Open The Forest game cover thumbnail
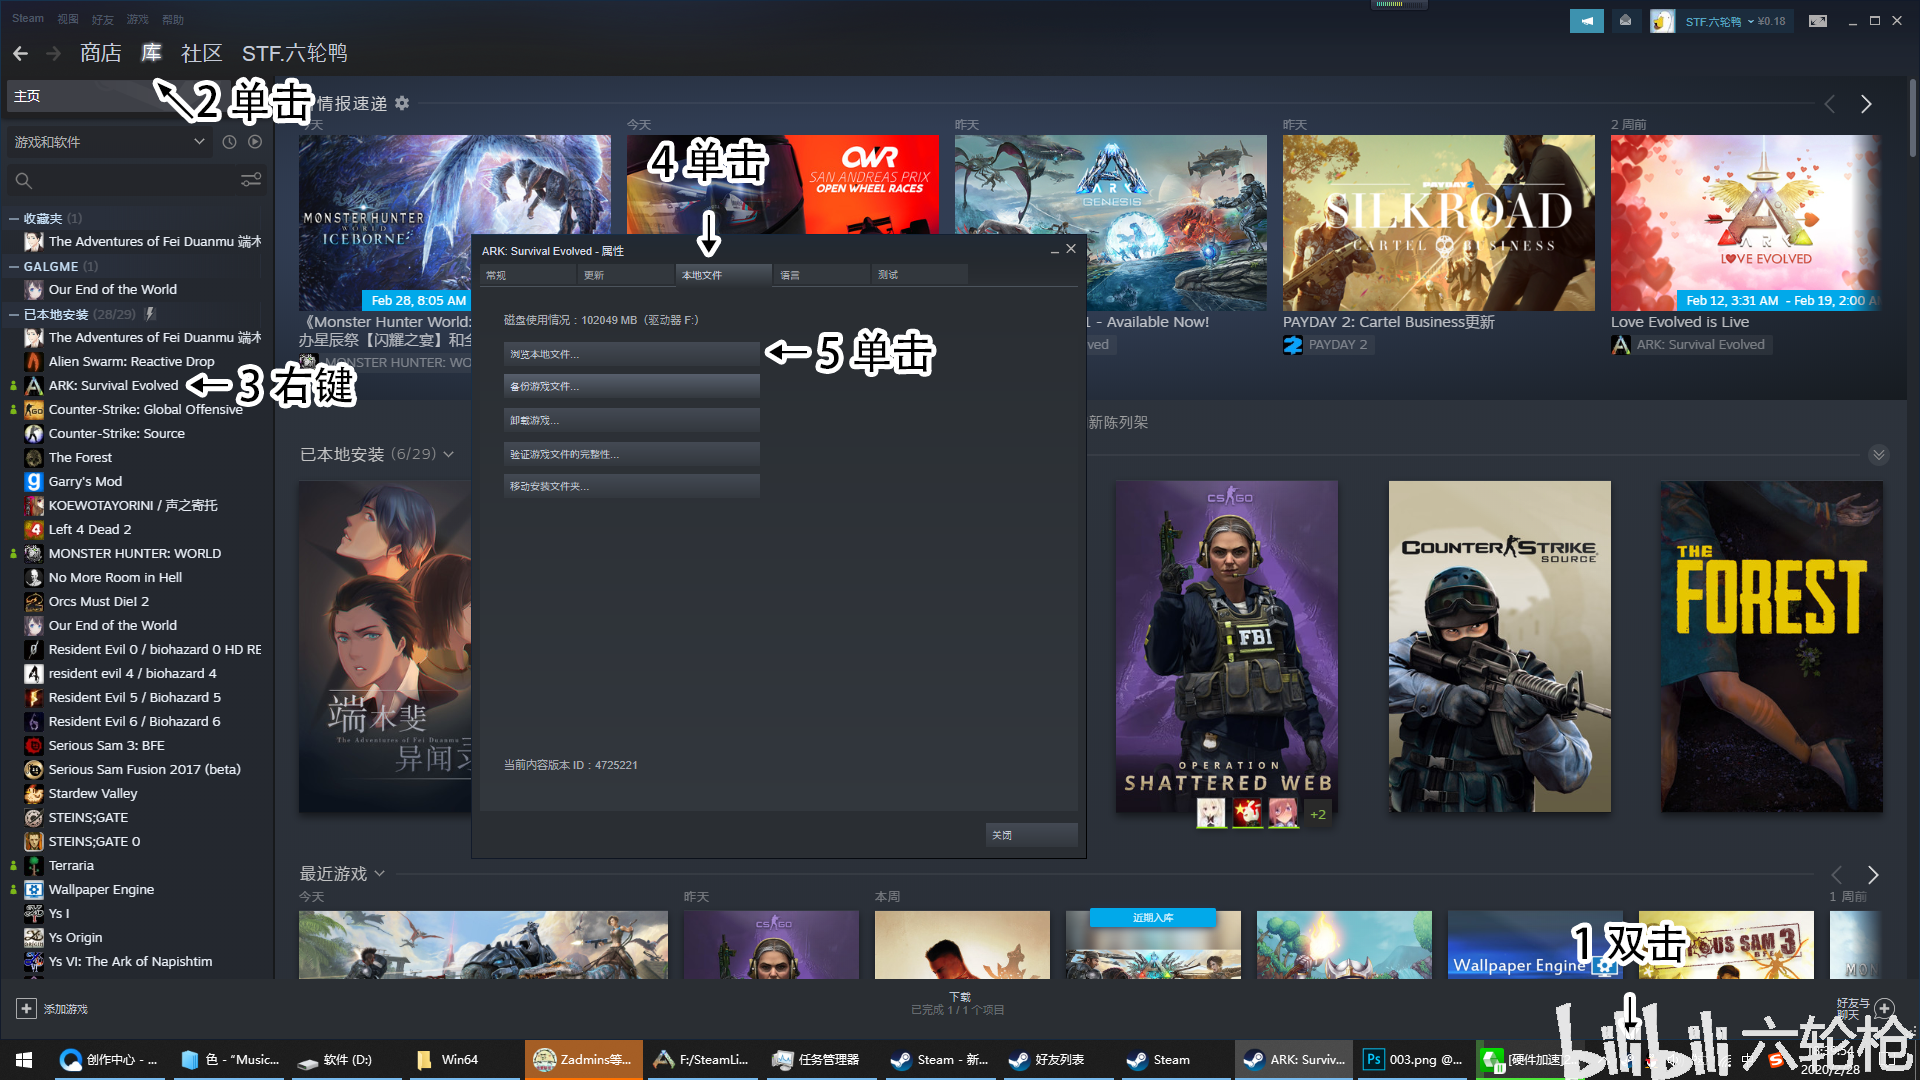Image resolution: width=1920 pixels, height=1080 pixels. pyautogui.click(x=1771, y=646)
